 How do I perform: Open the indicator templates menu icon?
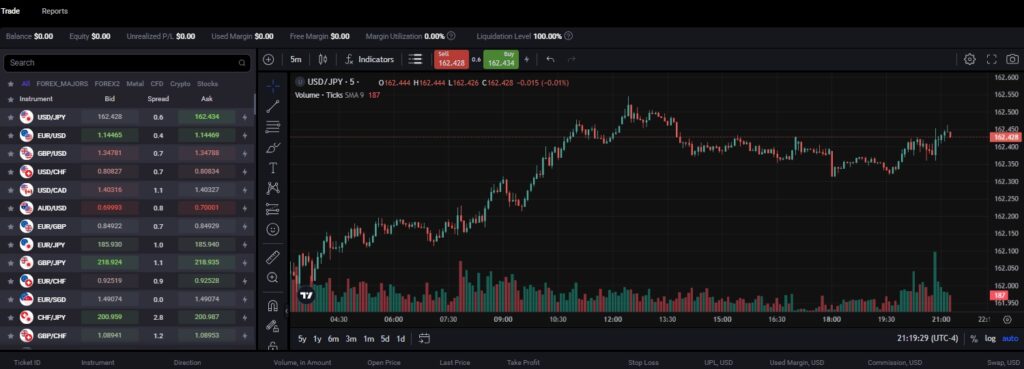[415, 59]
